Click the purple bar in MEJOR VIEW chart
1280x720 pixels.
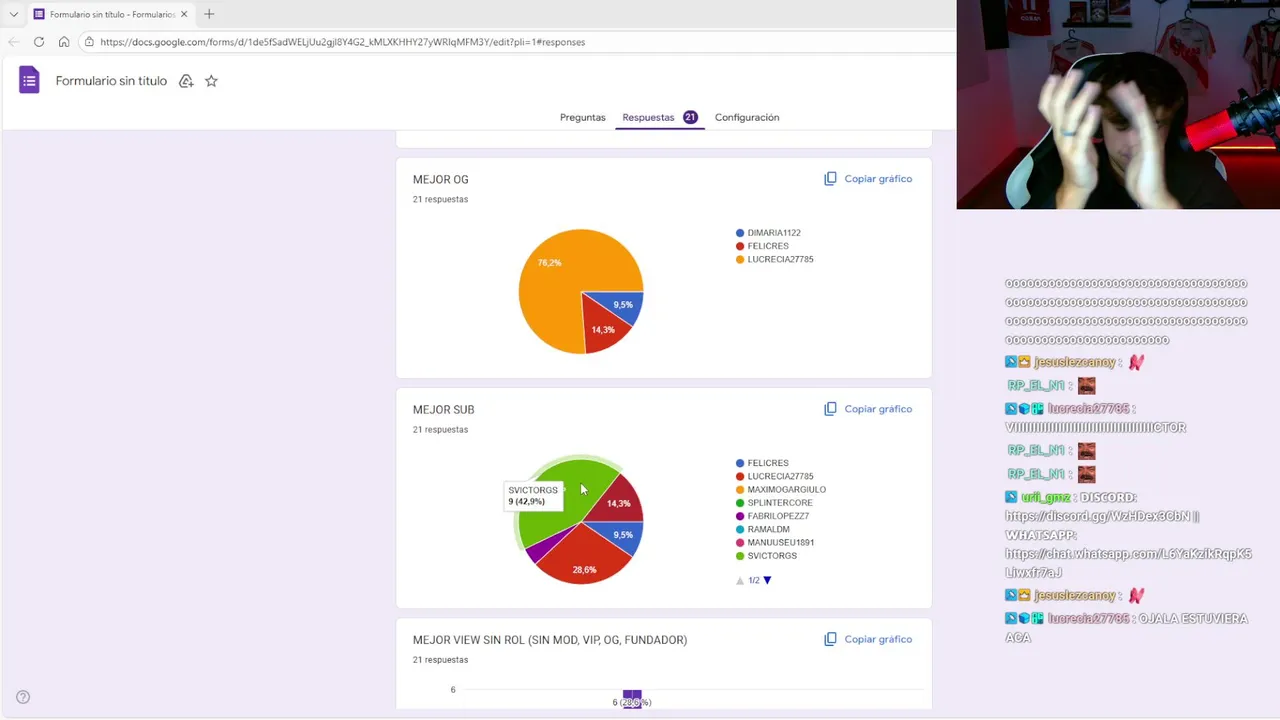coord(632,699)
